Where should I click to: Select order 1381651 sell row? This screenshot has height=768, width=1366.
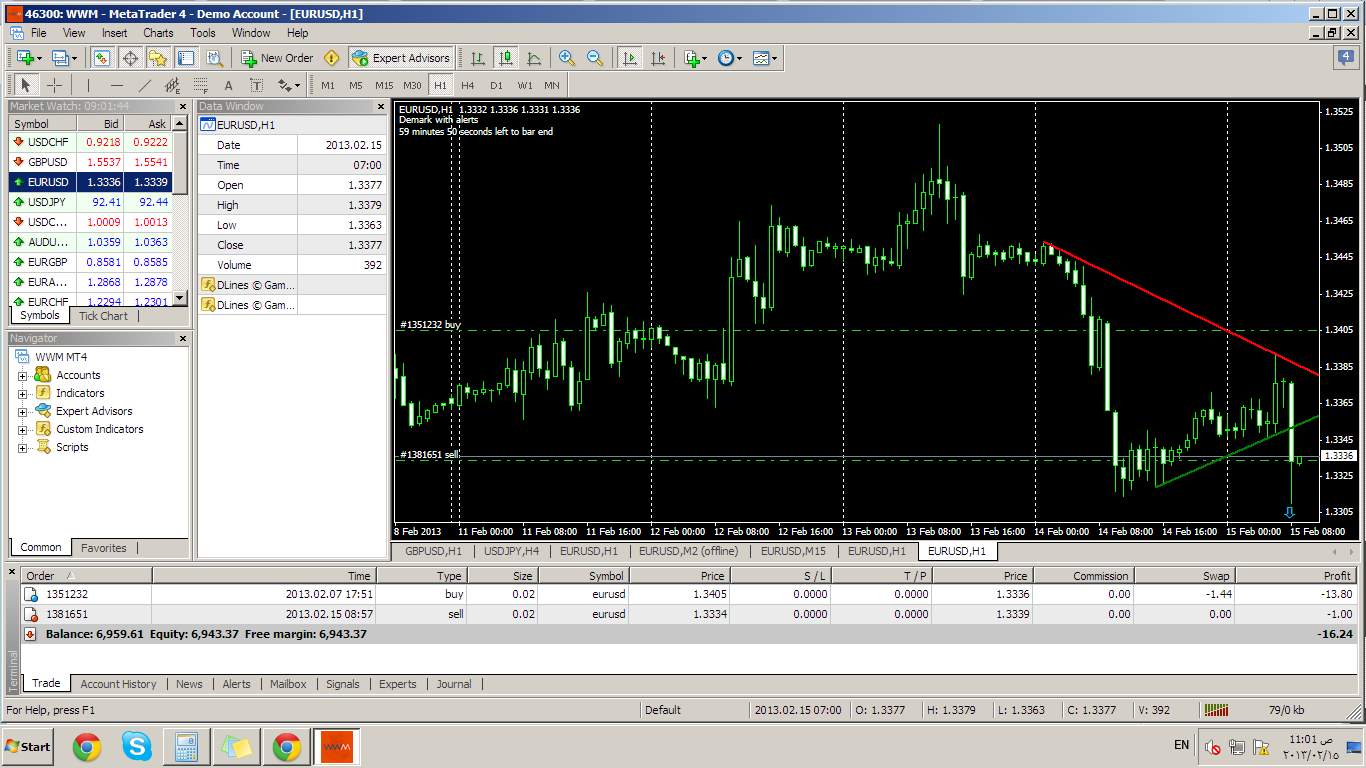[x=688, y=614]
